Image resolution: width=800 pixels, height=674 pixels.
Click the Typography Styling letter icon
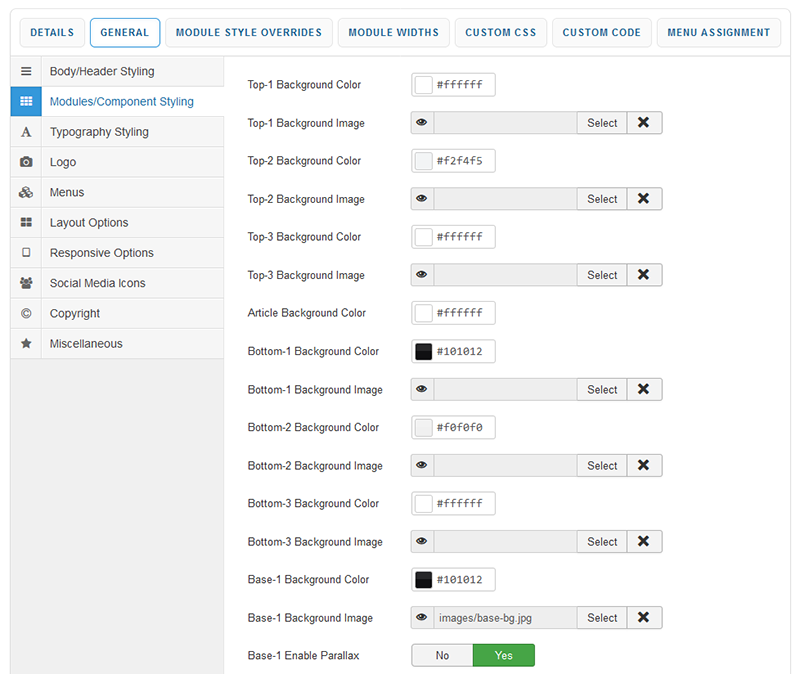click(26, 132)
